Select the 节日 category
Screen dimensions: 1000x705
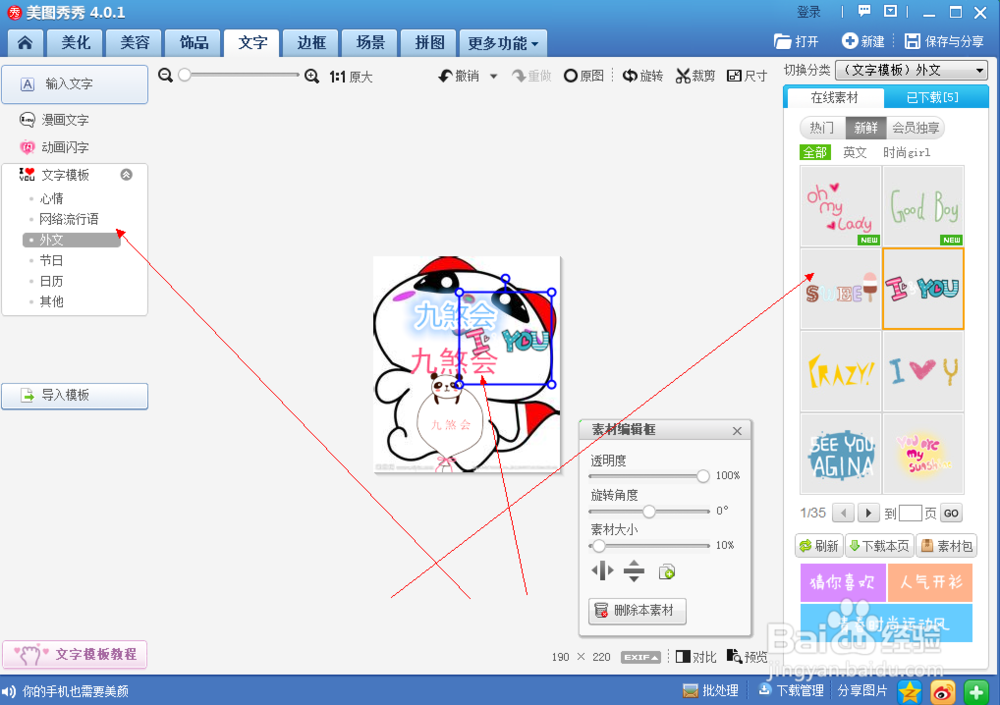[51, 260]
